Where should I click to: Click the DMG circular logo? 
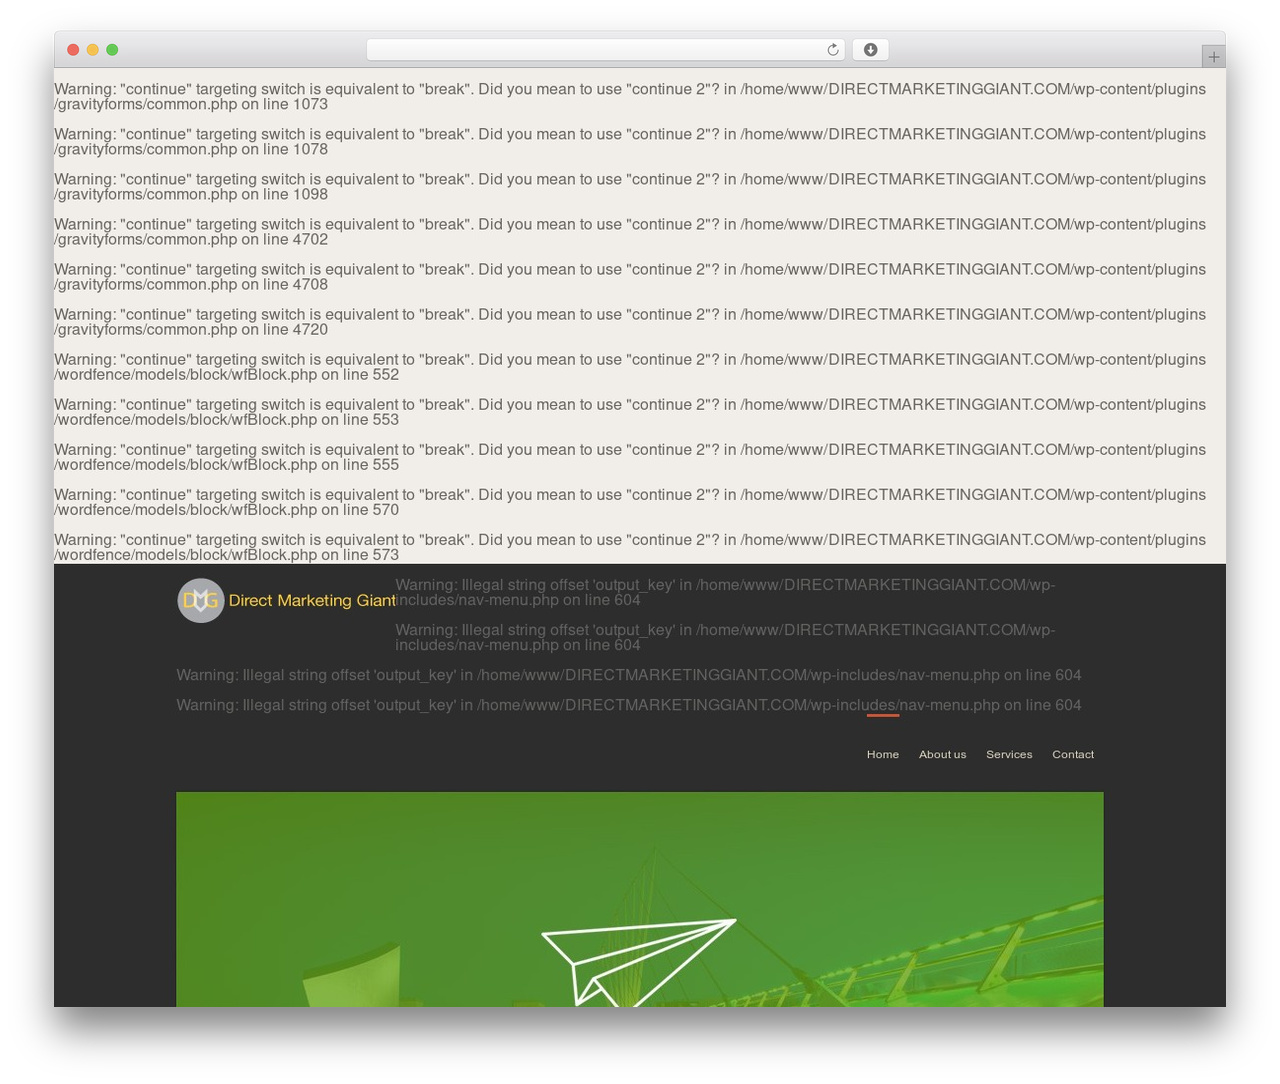click(201, 601)
